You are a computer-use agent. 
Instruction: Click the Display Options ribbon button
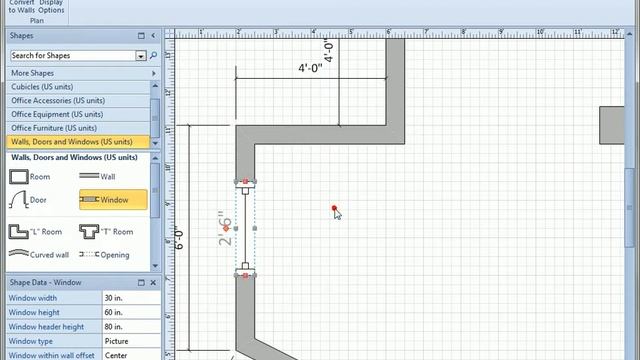point(51,6)
